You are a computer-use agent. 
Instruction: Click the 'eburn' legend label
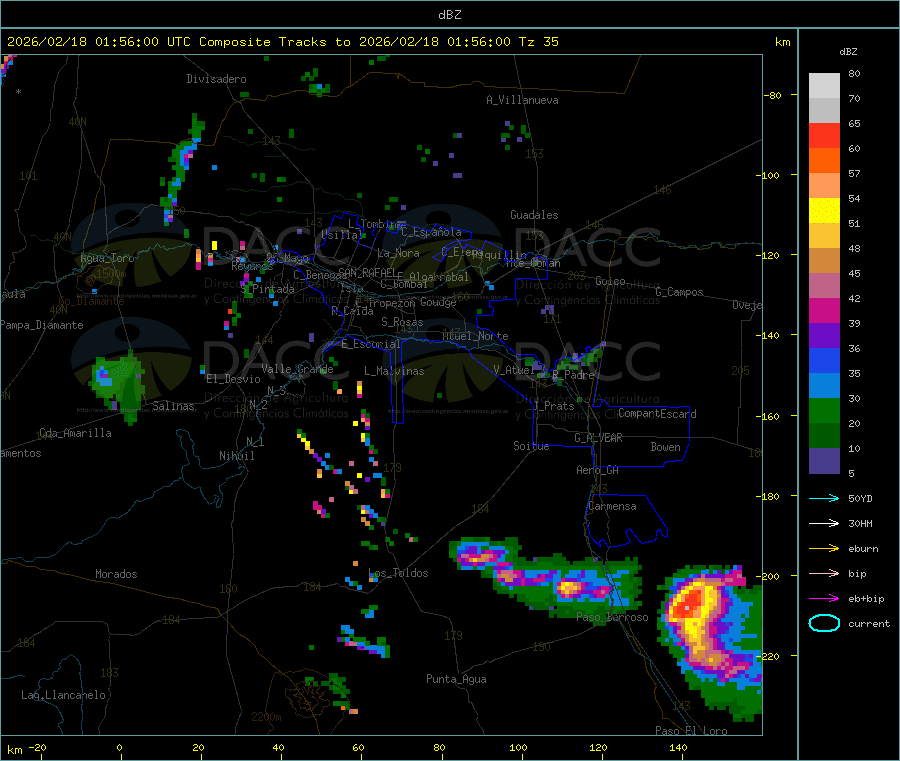coord(863,549)
